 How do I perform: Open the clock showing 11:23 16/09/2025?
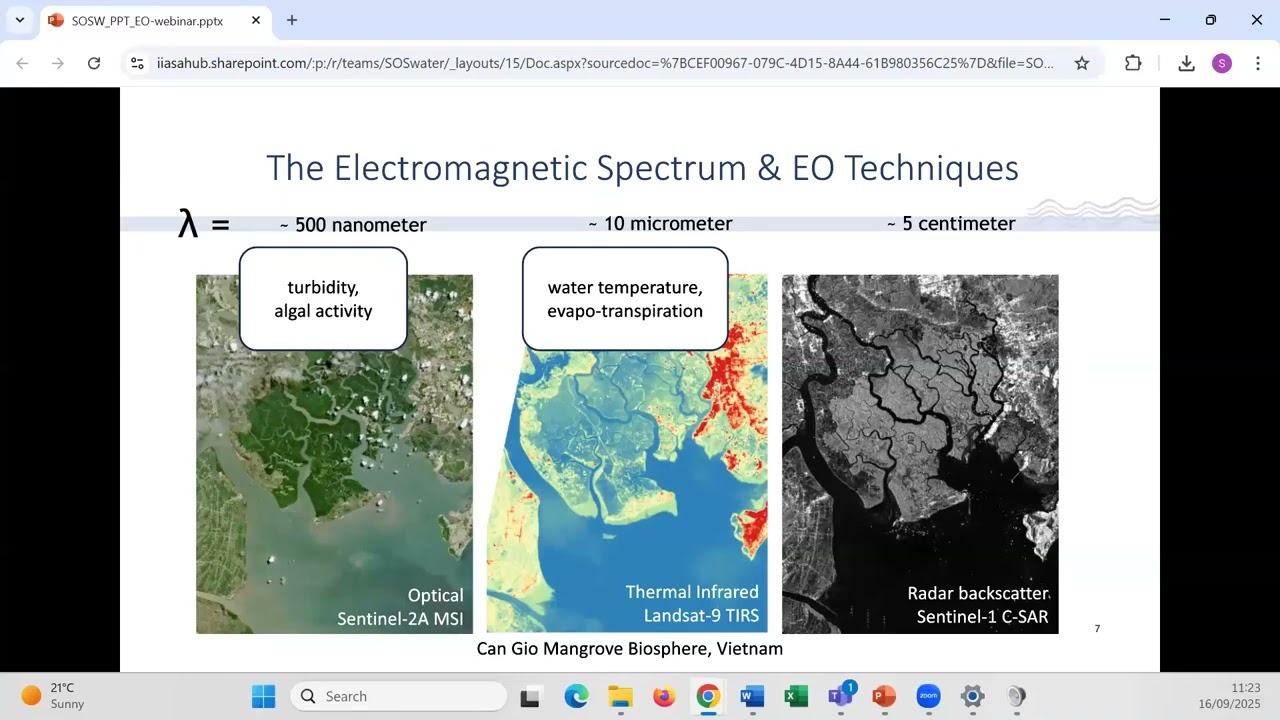[1230, 696]
